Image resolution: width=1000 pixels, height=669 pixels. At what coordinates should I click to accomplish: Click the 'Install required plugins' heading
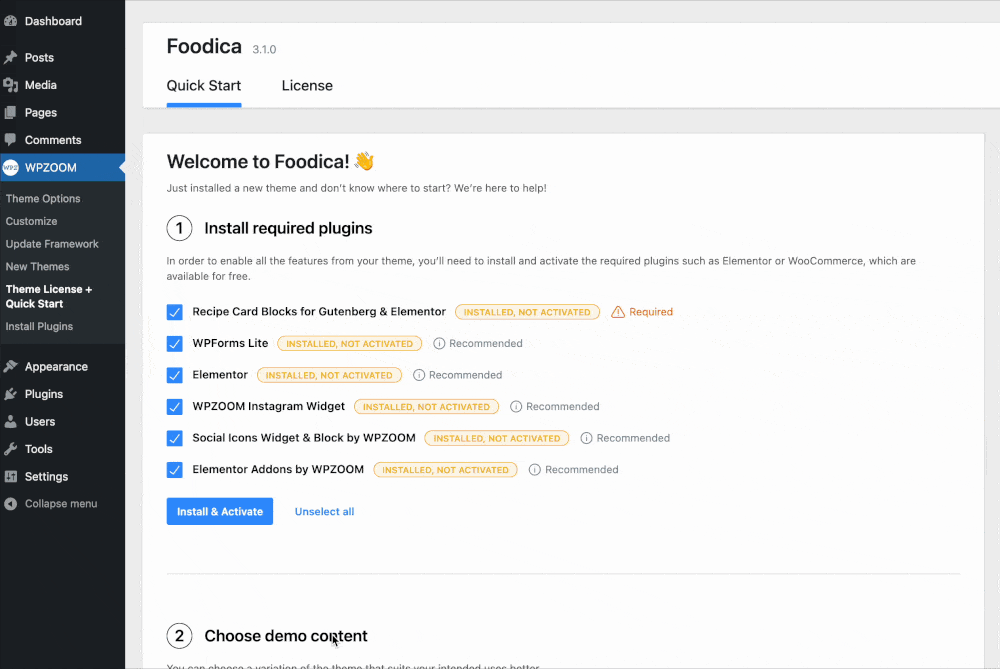point(288,228)
